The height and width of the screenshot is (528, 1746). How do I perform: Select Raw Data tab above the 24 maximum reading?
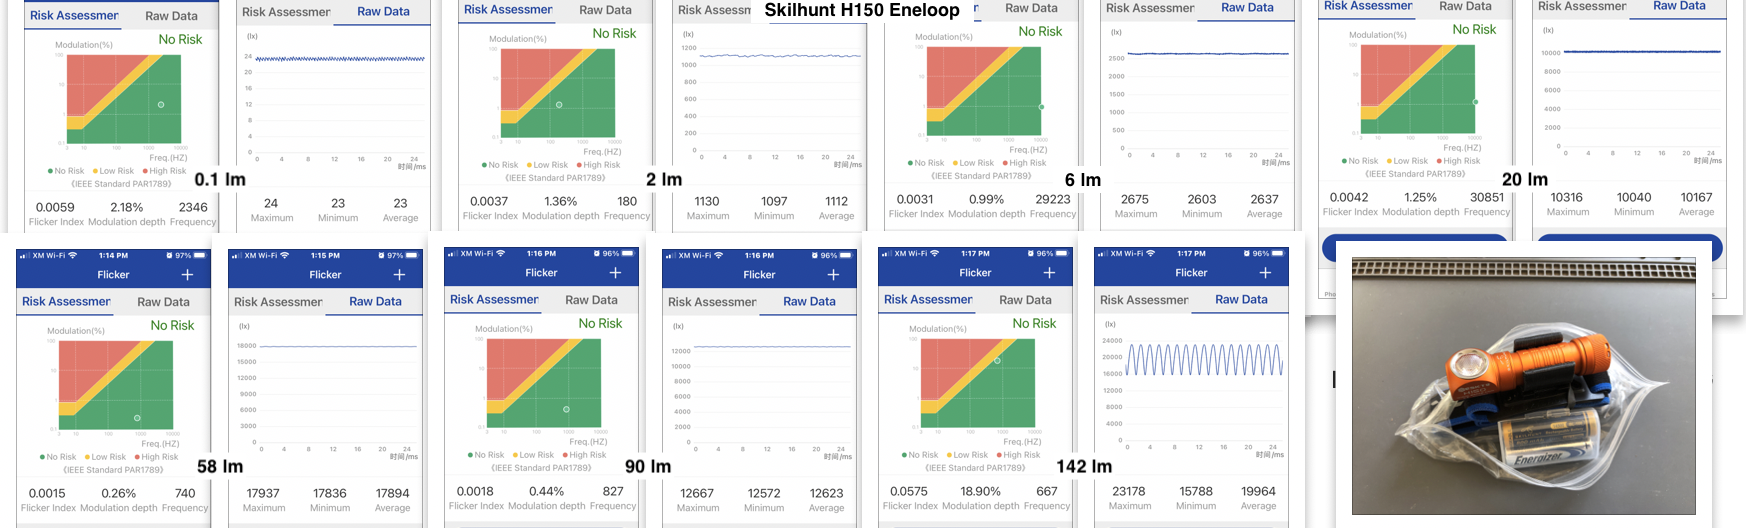[x=383, y=12]
